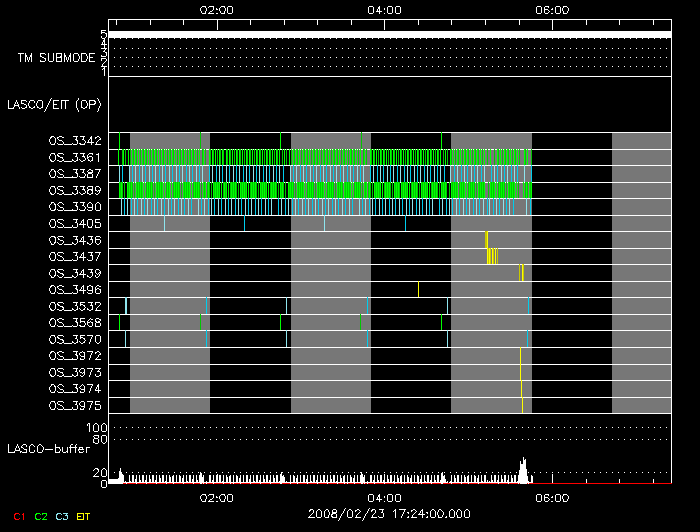This screenshot has height=532, width=700.
Task: Select the OS_3439 row label
Action: point(75,273)
